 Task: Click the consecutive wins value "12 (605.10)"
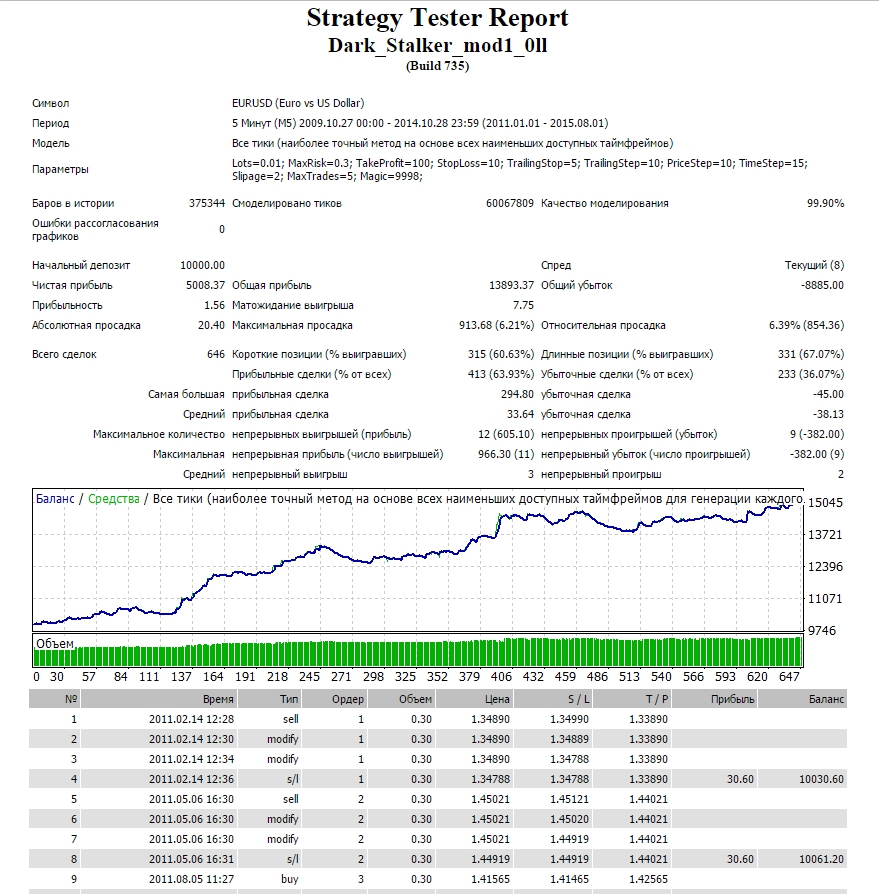tap(506, 434)
